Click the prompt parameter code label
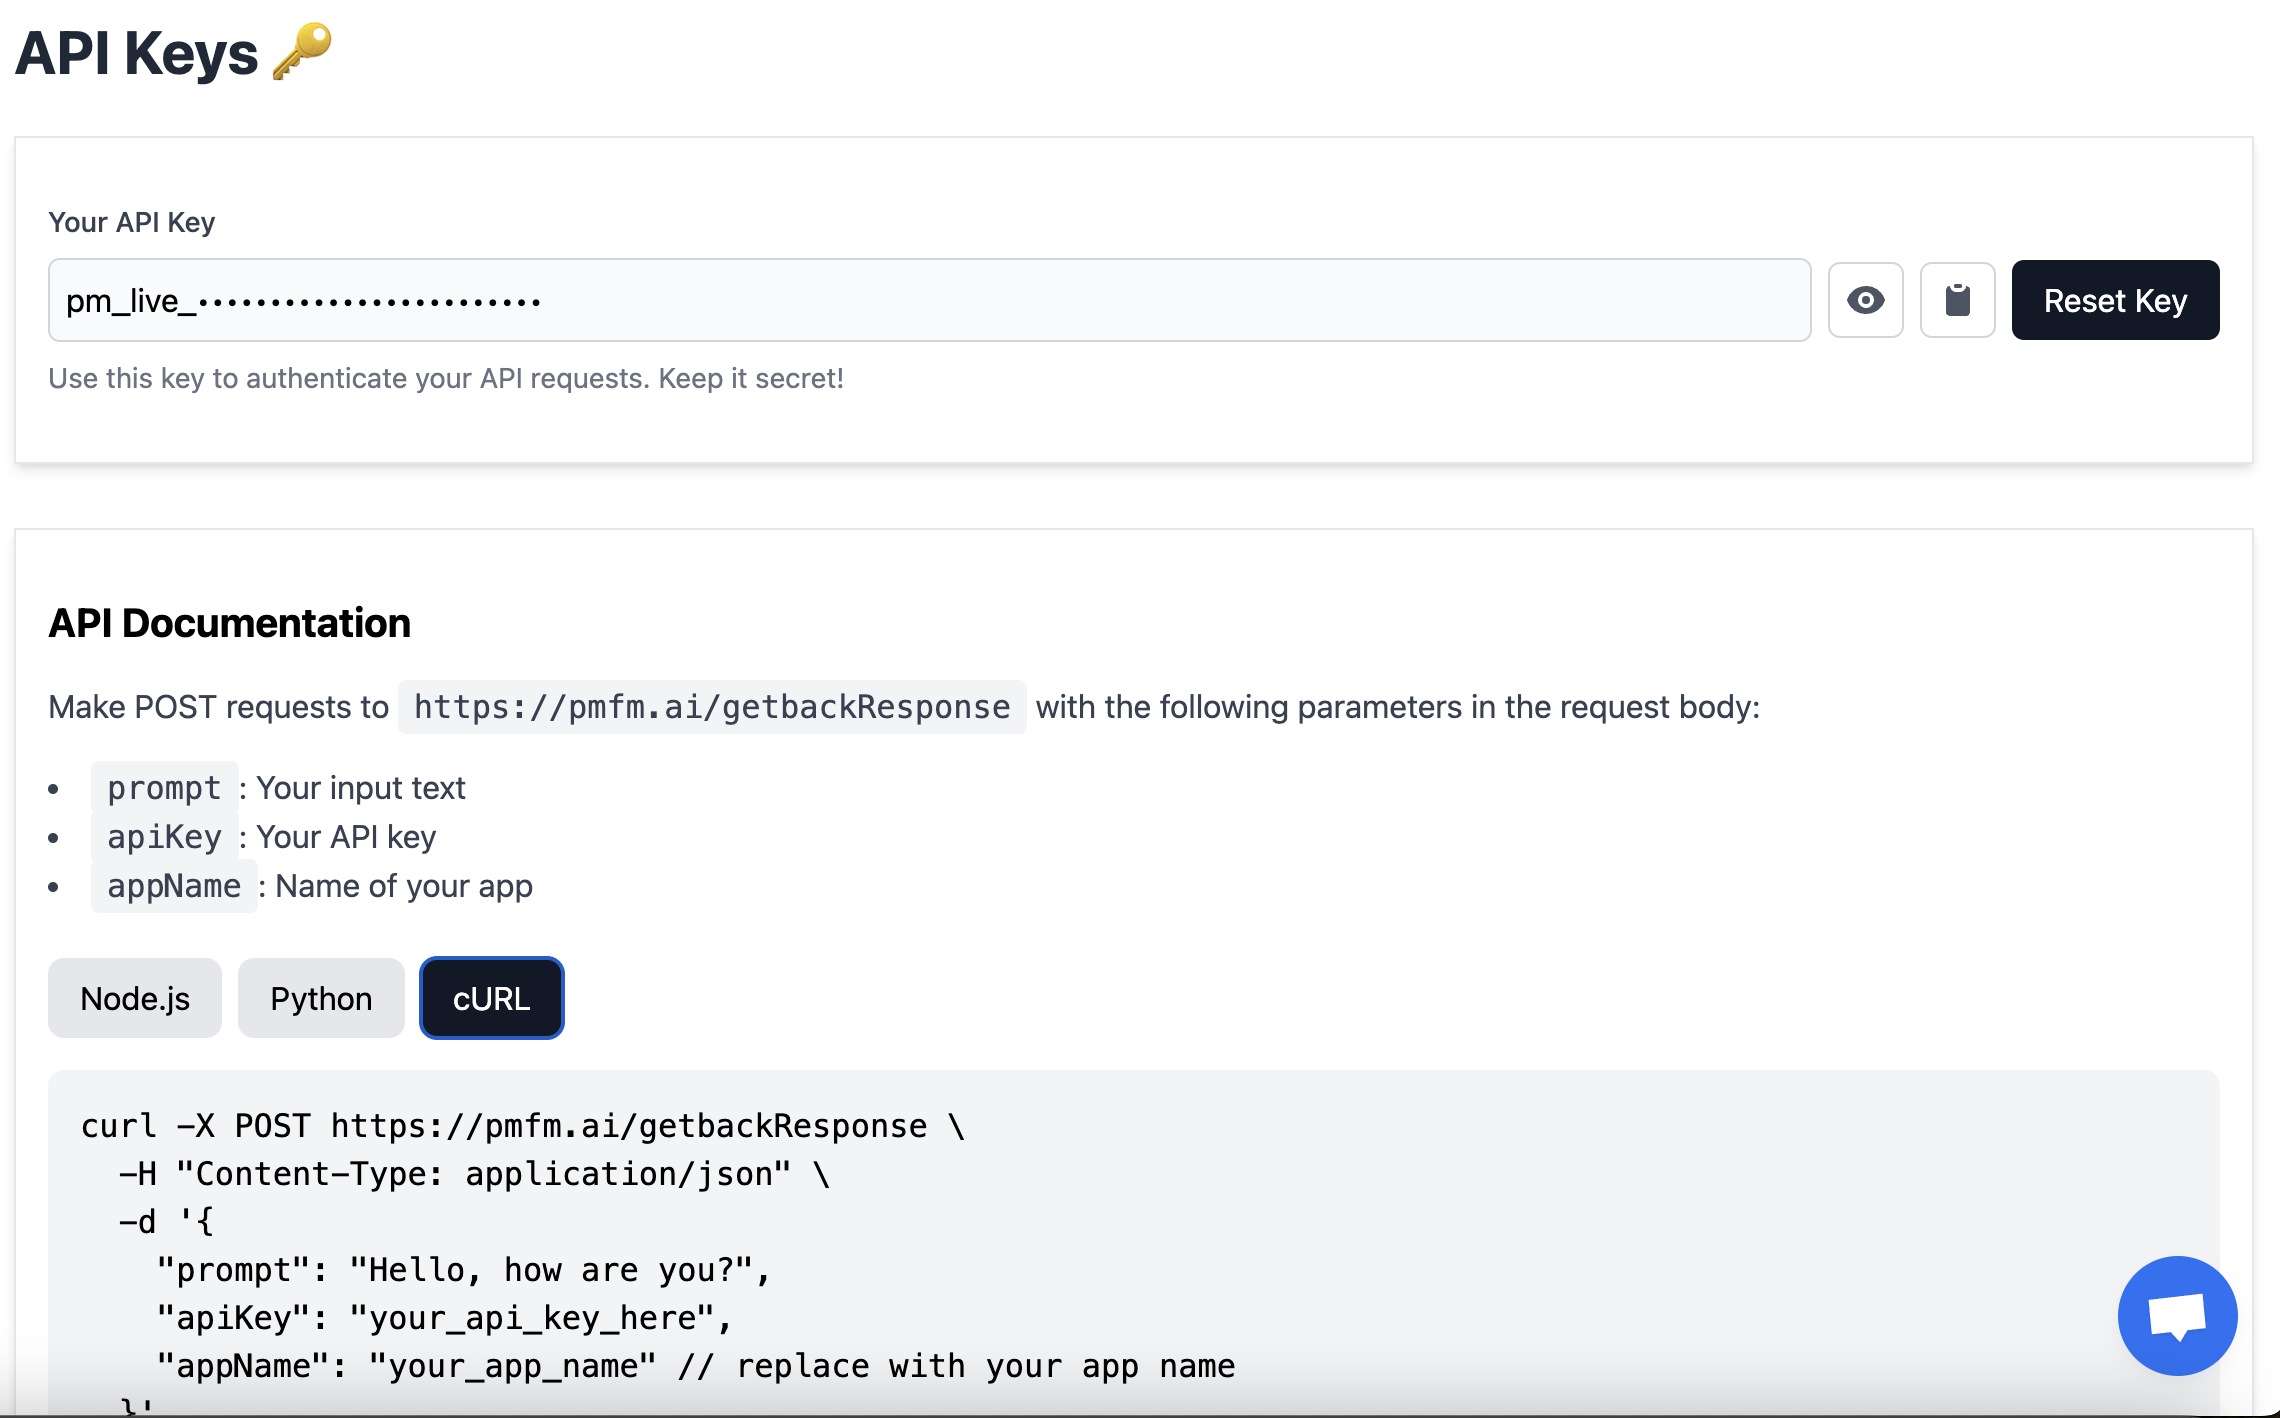Viewport: 2280px width, 1418px height. [x=164, y=788]
